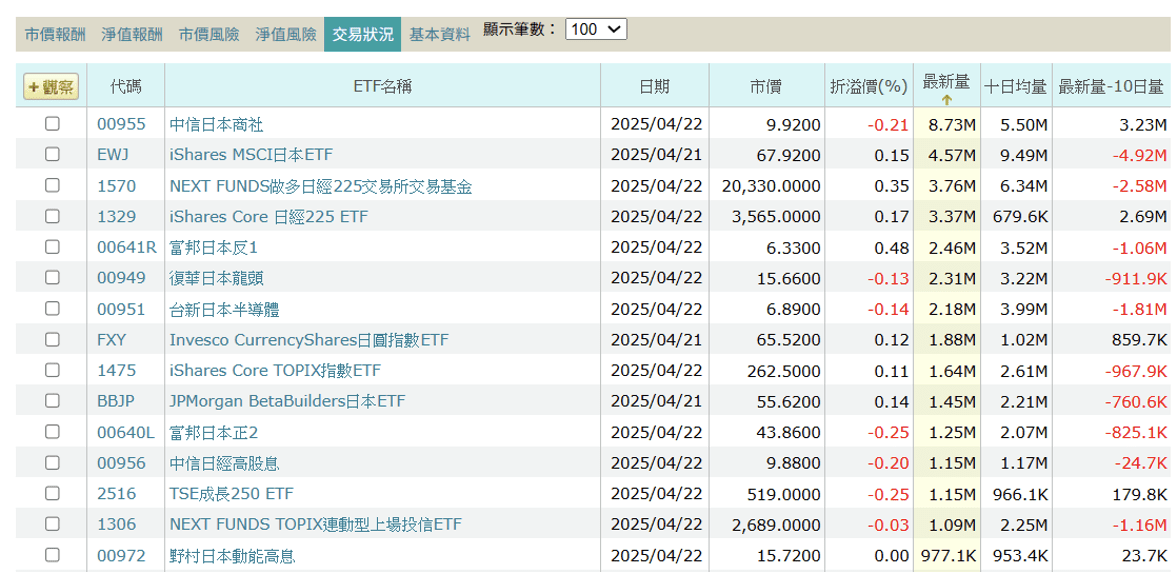The height and width of the screenshot is (572, 1174).
Task: Check the box for 00951 台新日本半導體
Action: tap(52, 308)
